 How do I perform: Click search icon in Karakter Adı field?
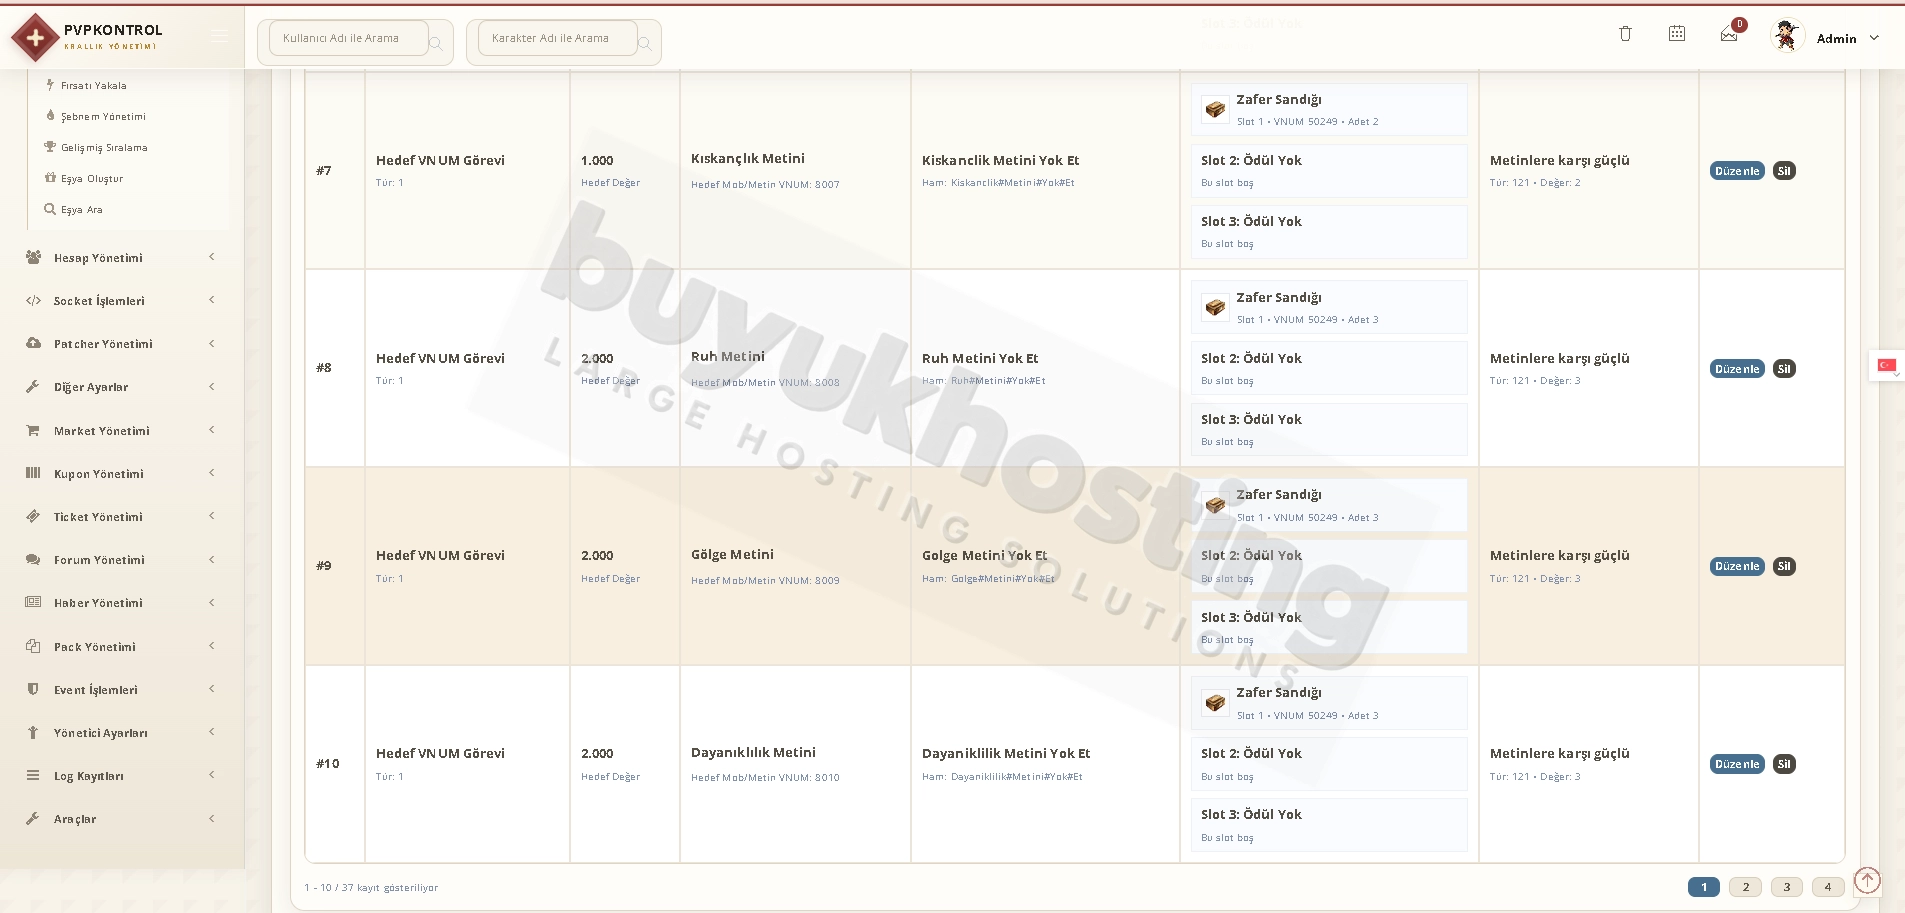point(645,43)
